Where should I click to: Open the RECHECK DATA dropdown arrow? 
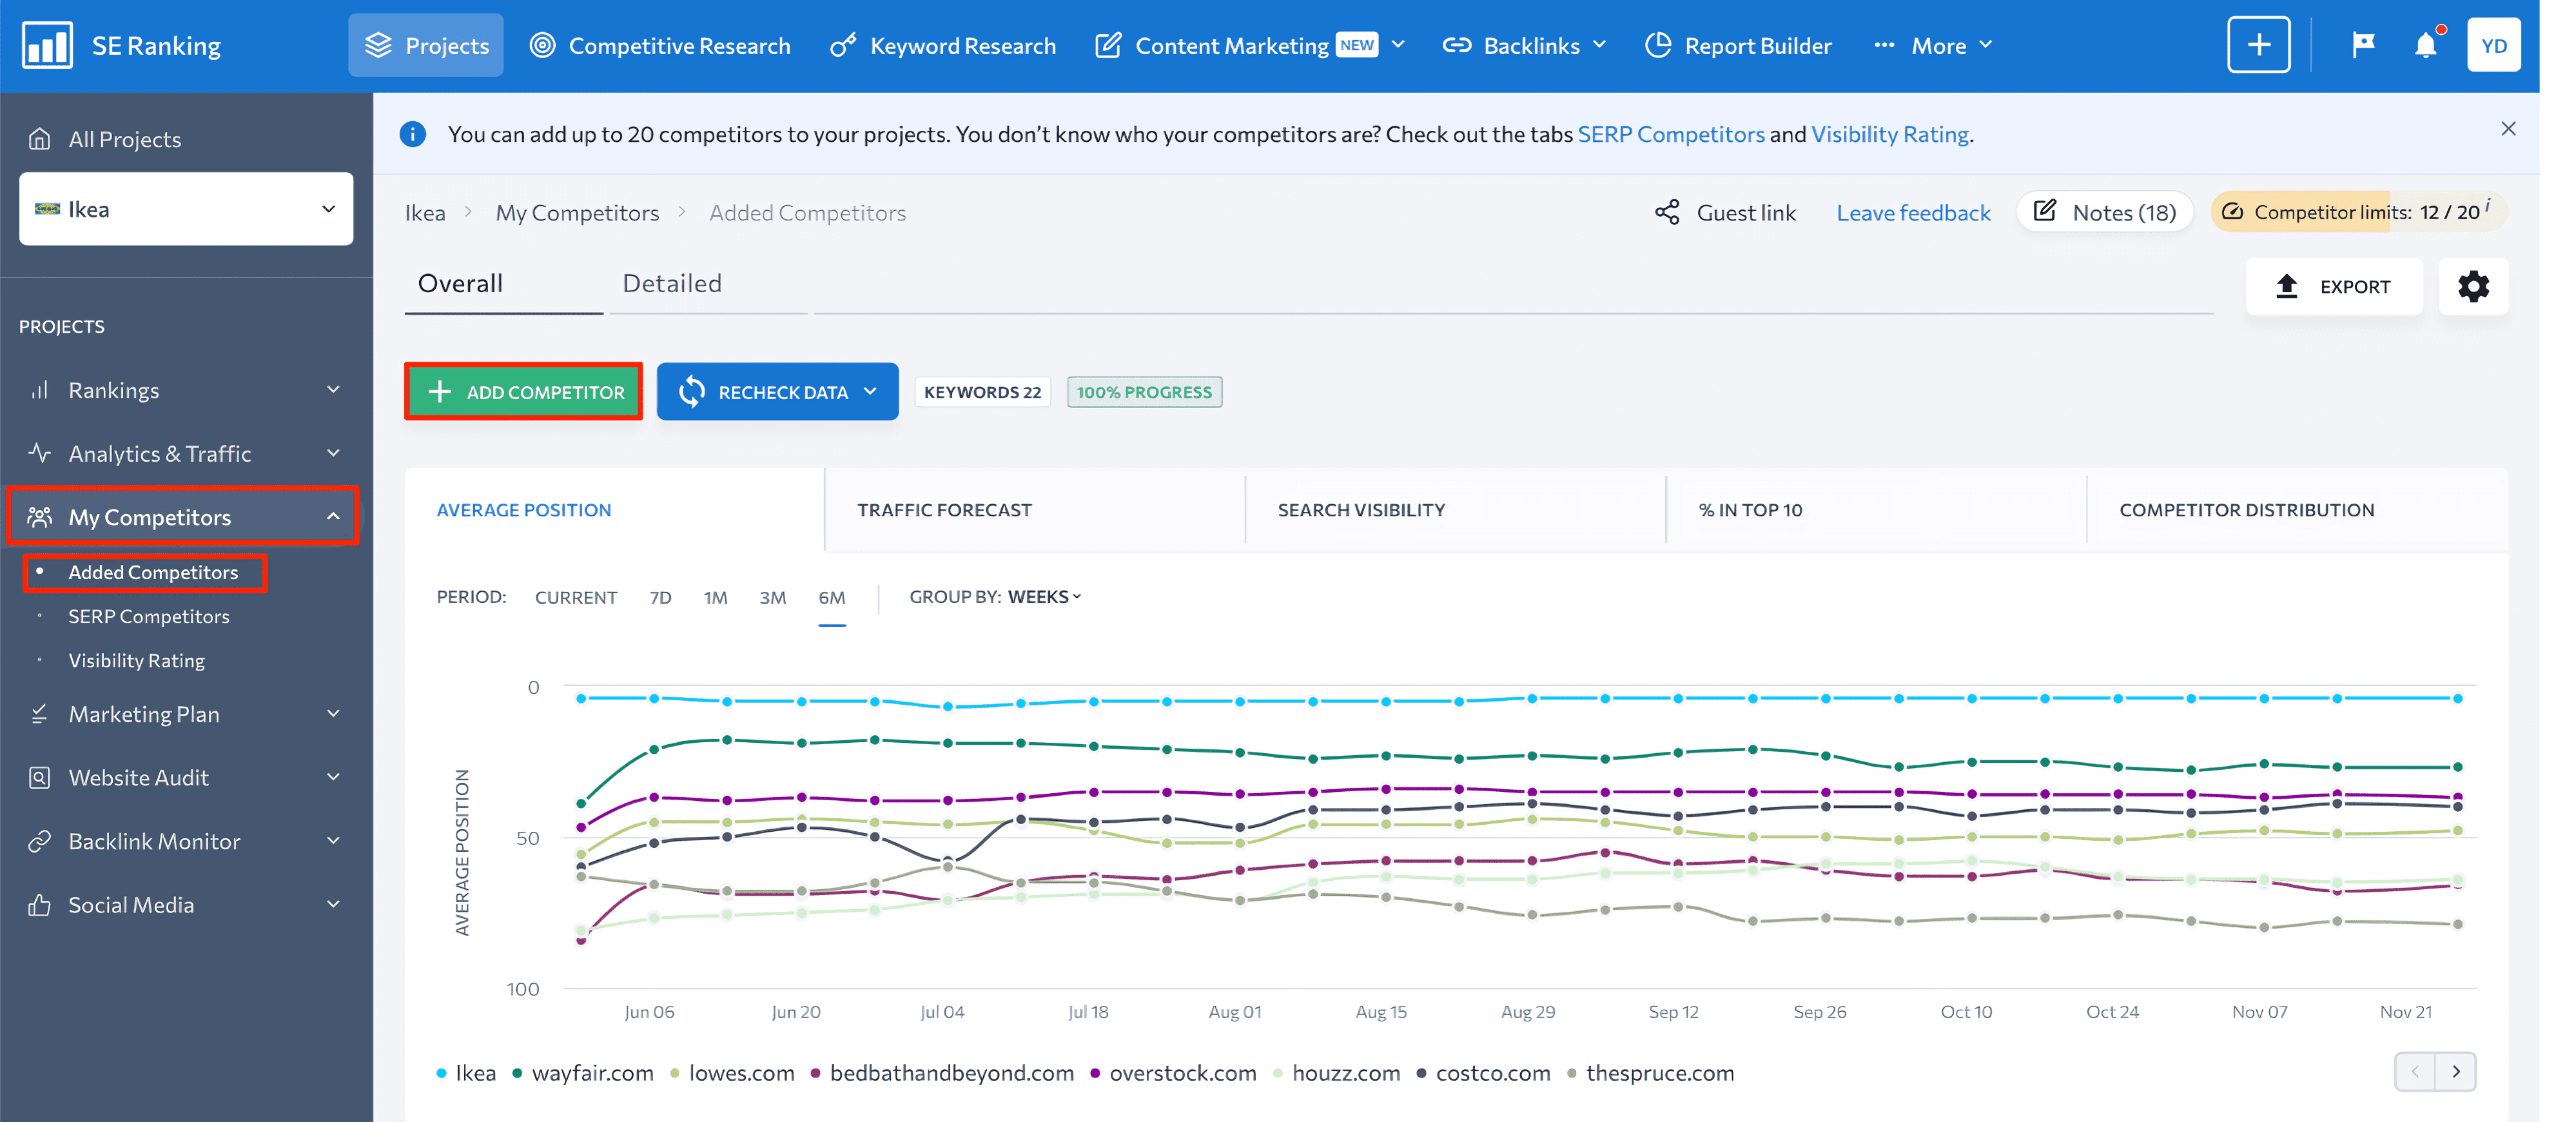coord(871,392)
